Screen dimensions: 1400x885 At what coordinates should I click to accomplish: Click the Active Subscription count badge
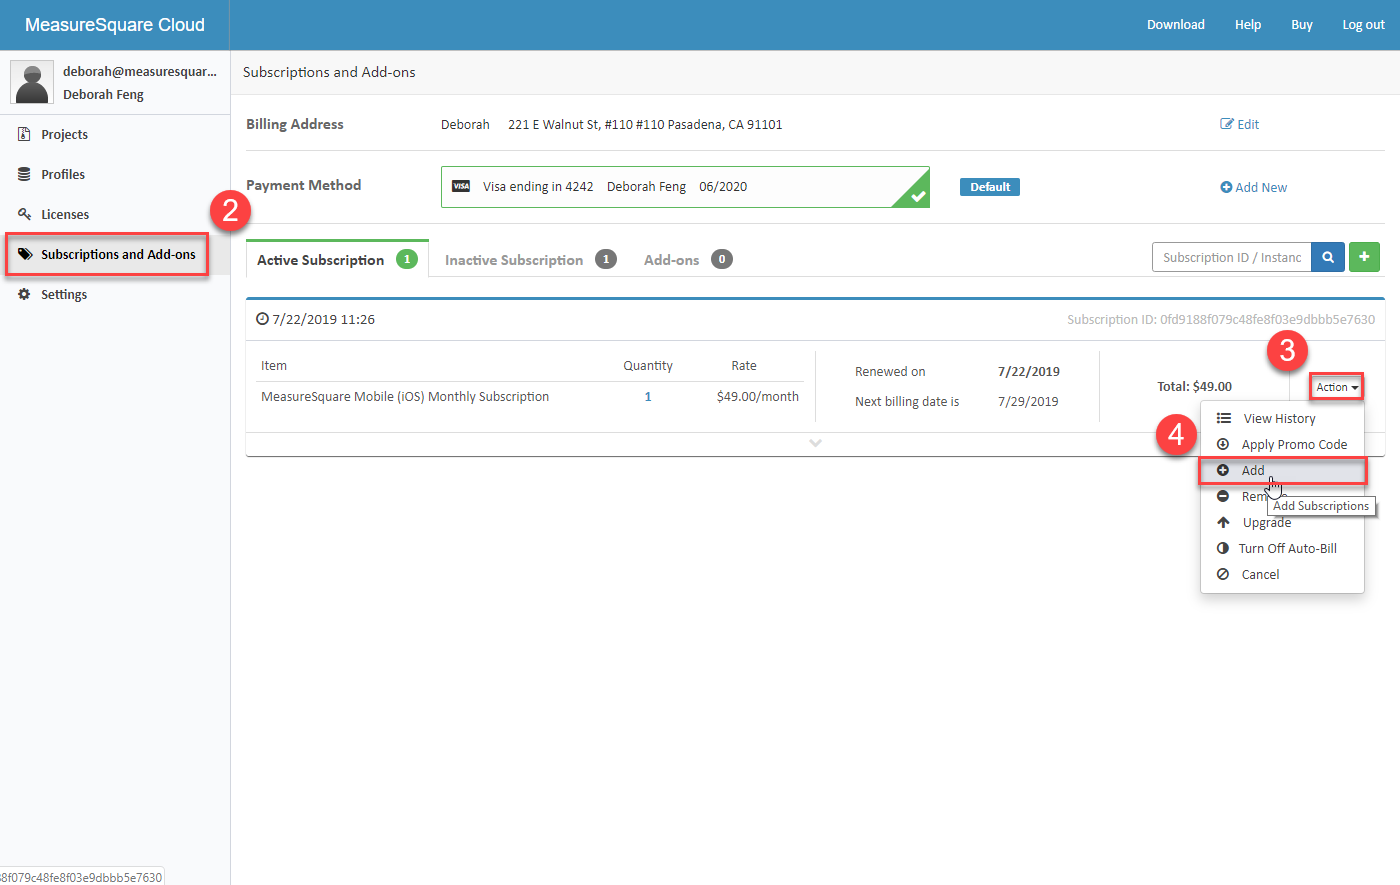point(407,259)
